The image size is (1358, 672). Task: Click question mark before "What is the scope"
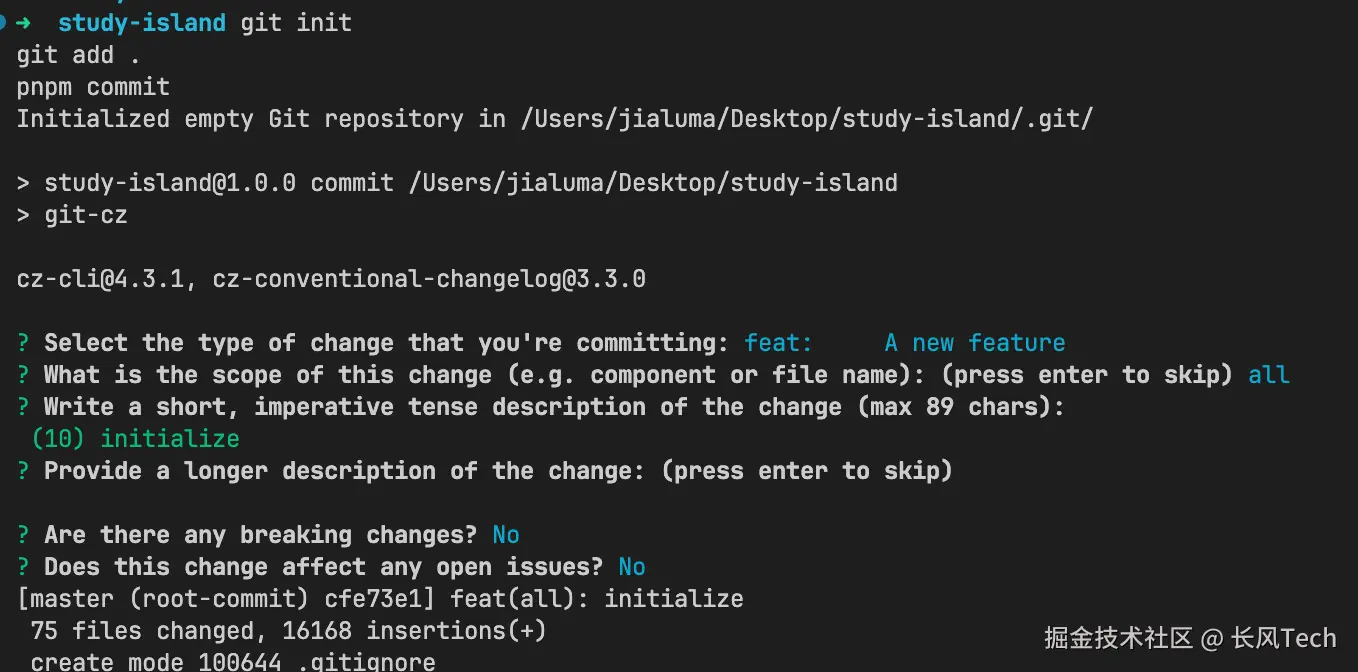[x=23, y=375]
